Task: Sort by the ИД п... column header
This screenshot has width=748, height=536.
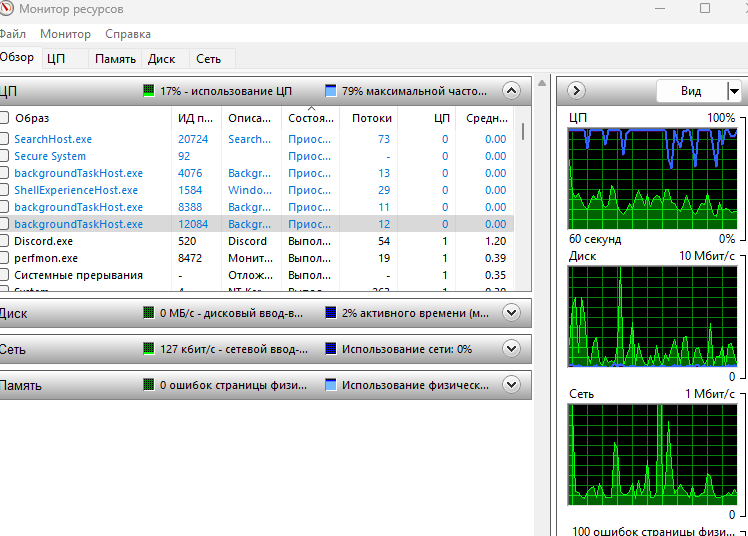Action: pos(197,118)
